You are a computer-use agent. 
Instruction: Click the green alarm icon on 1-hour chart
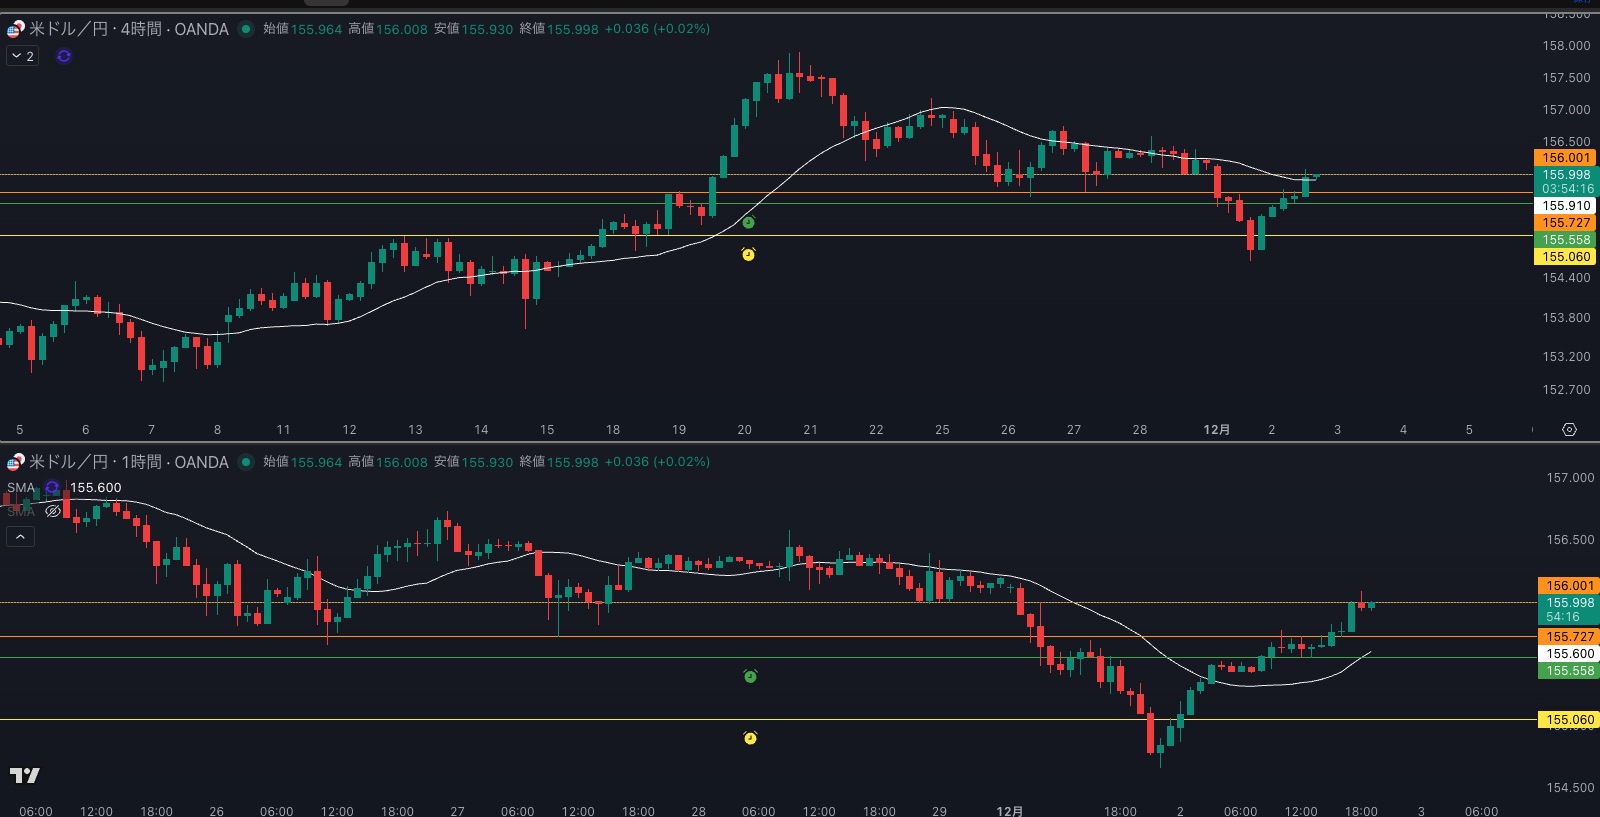tap(750, 677)
